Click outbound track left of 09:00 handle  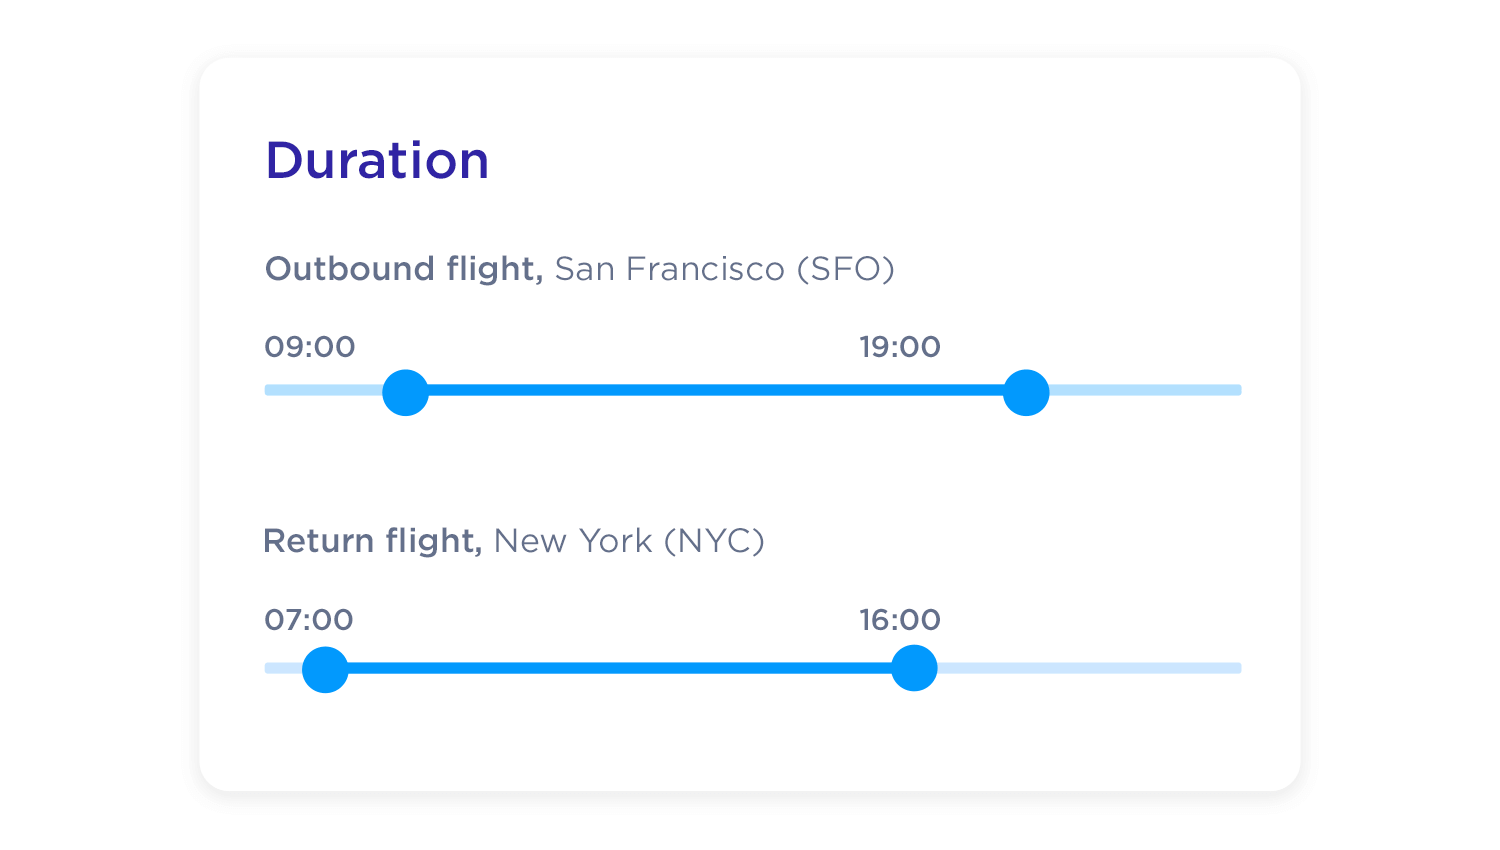point(322,390)
